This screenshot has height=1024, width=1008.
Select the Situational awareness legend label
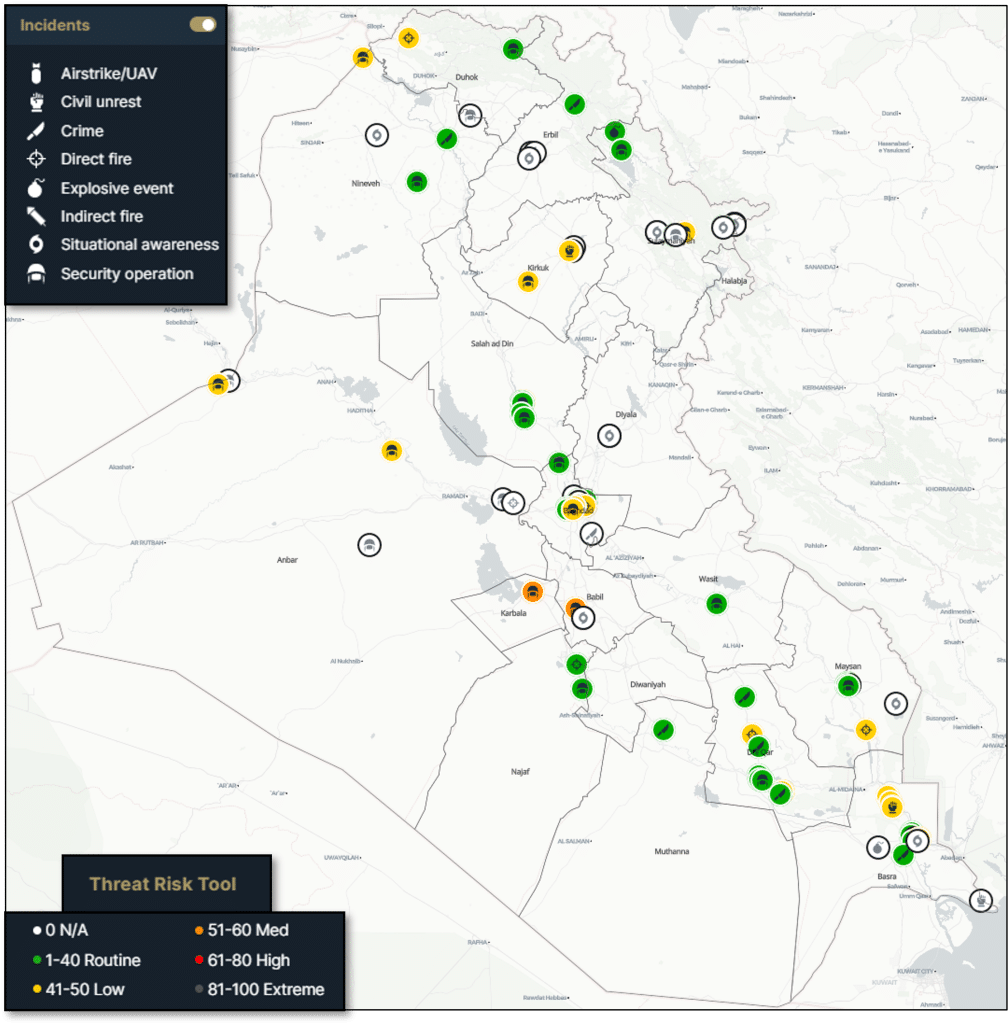tap(140, 244)
